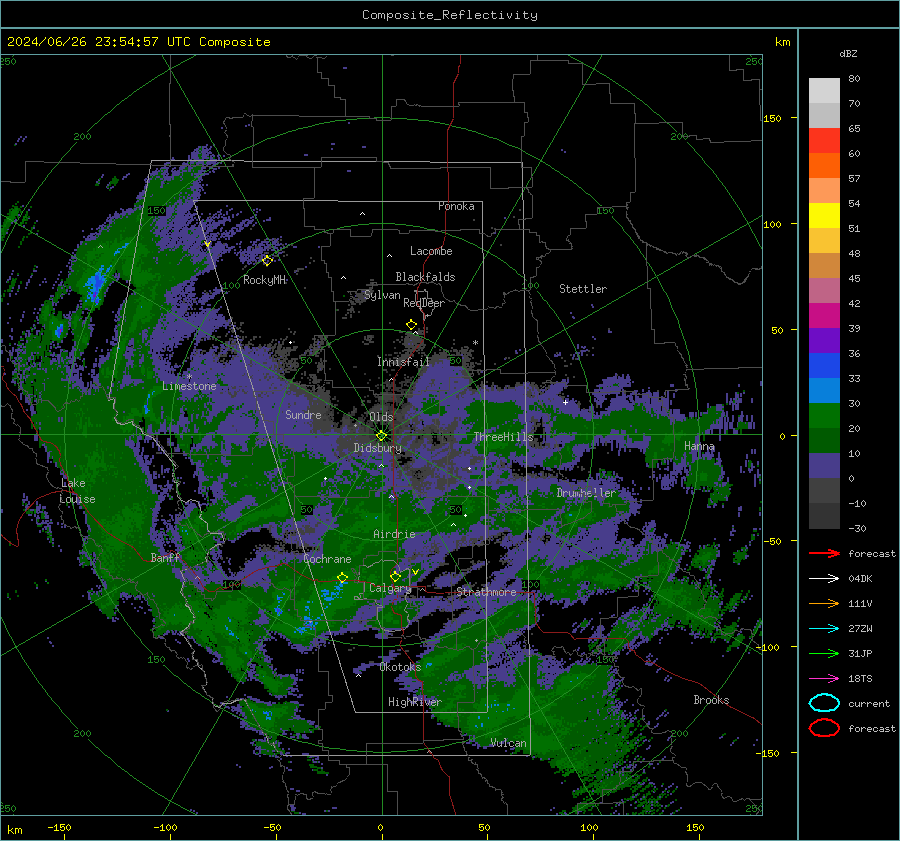This screenshot has width=900, height=841.
Task: Click the Limestone label
Action: tap(189, 386)
